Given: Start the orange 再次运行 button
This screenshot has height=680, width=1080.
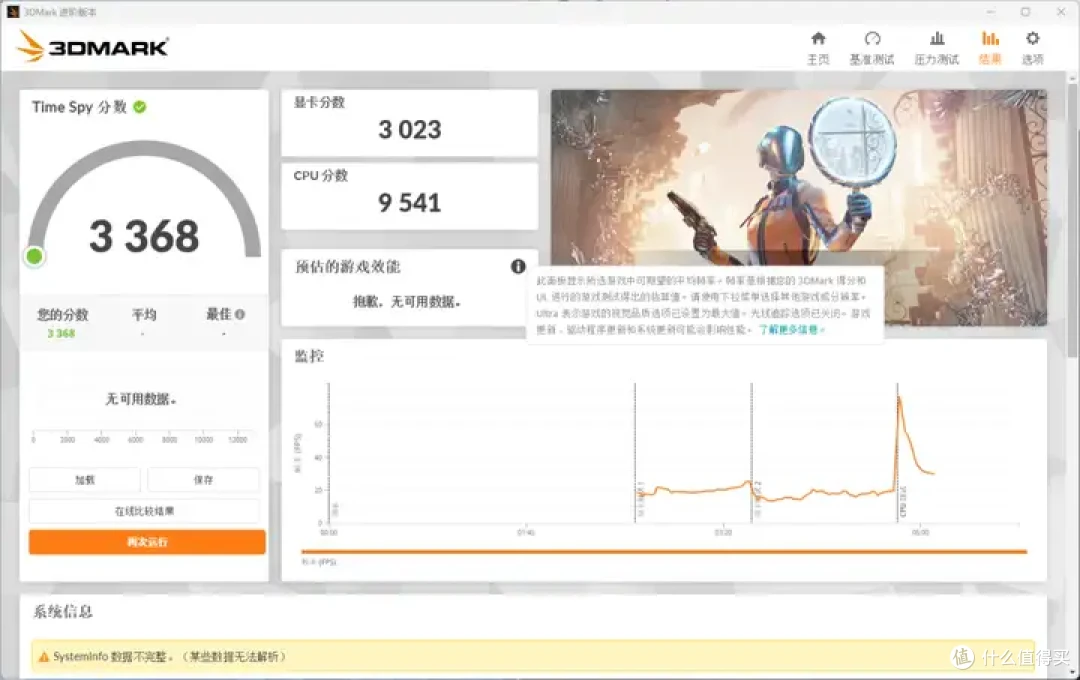Looking at the screenshot, I should (144, 541).
